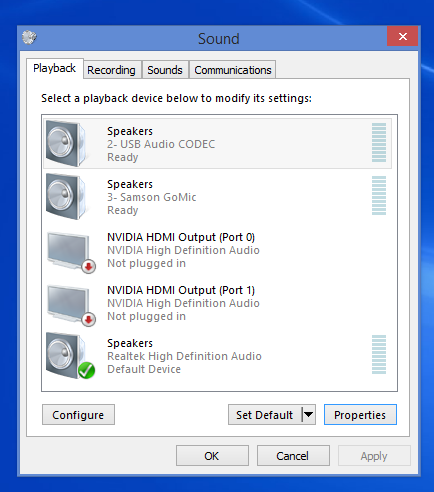Open the Sounds tab
Screen dimensions: 434x492
(x=165, y=70)
